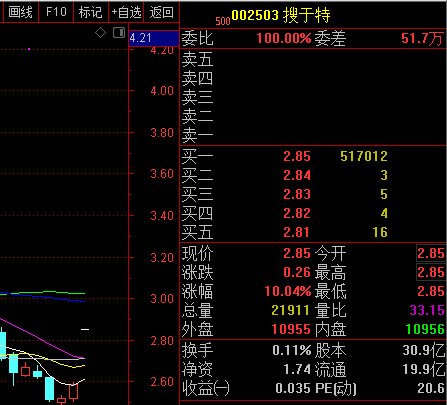
Task: Click the 委比 100.00% value
Action: pos(284,38)
